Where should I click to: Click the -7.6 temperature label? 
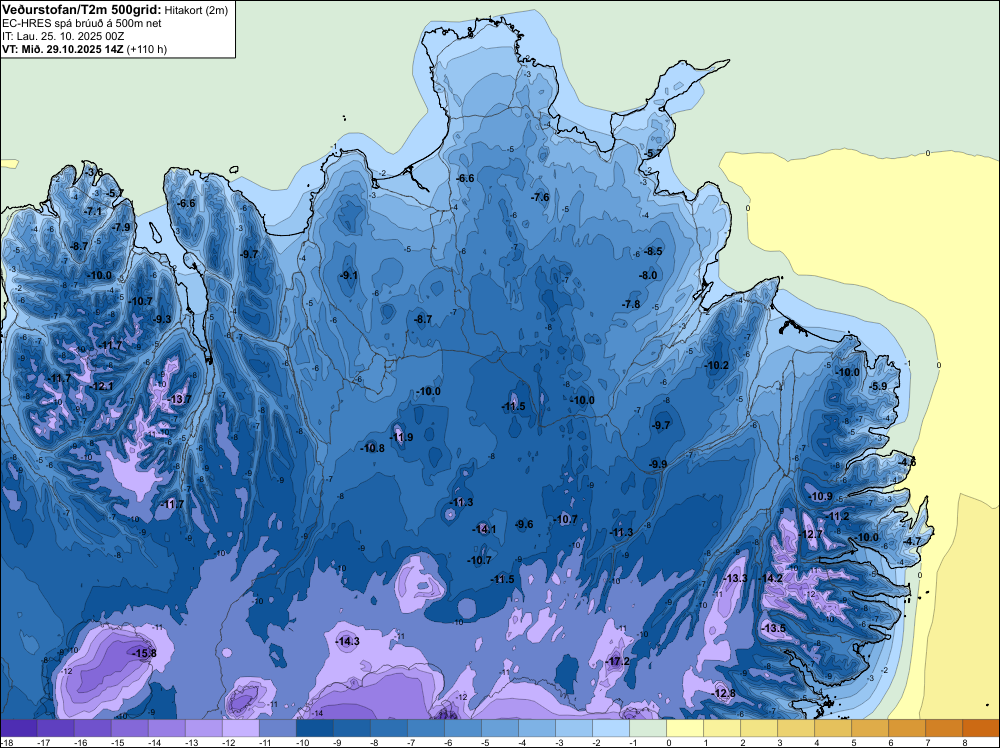[x=540, y=197]
